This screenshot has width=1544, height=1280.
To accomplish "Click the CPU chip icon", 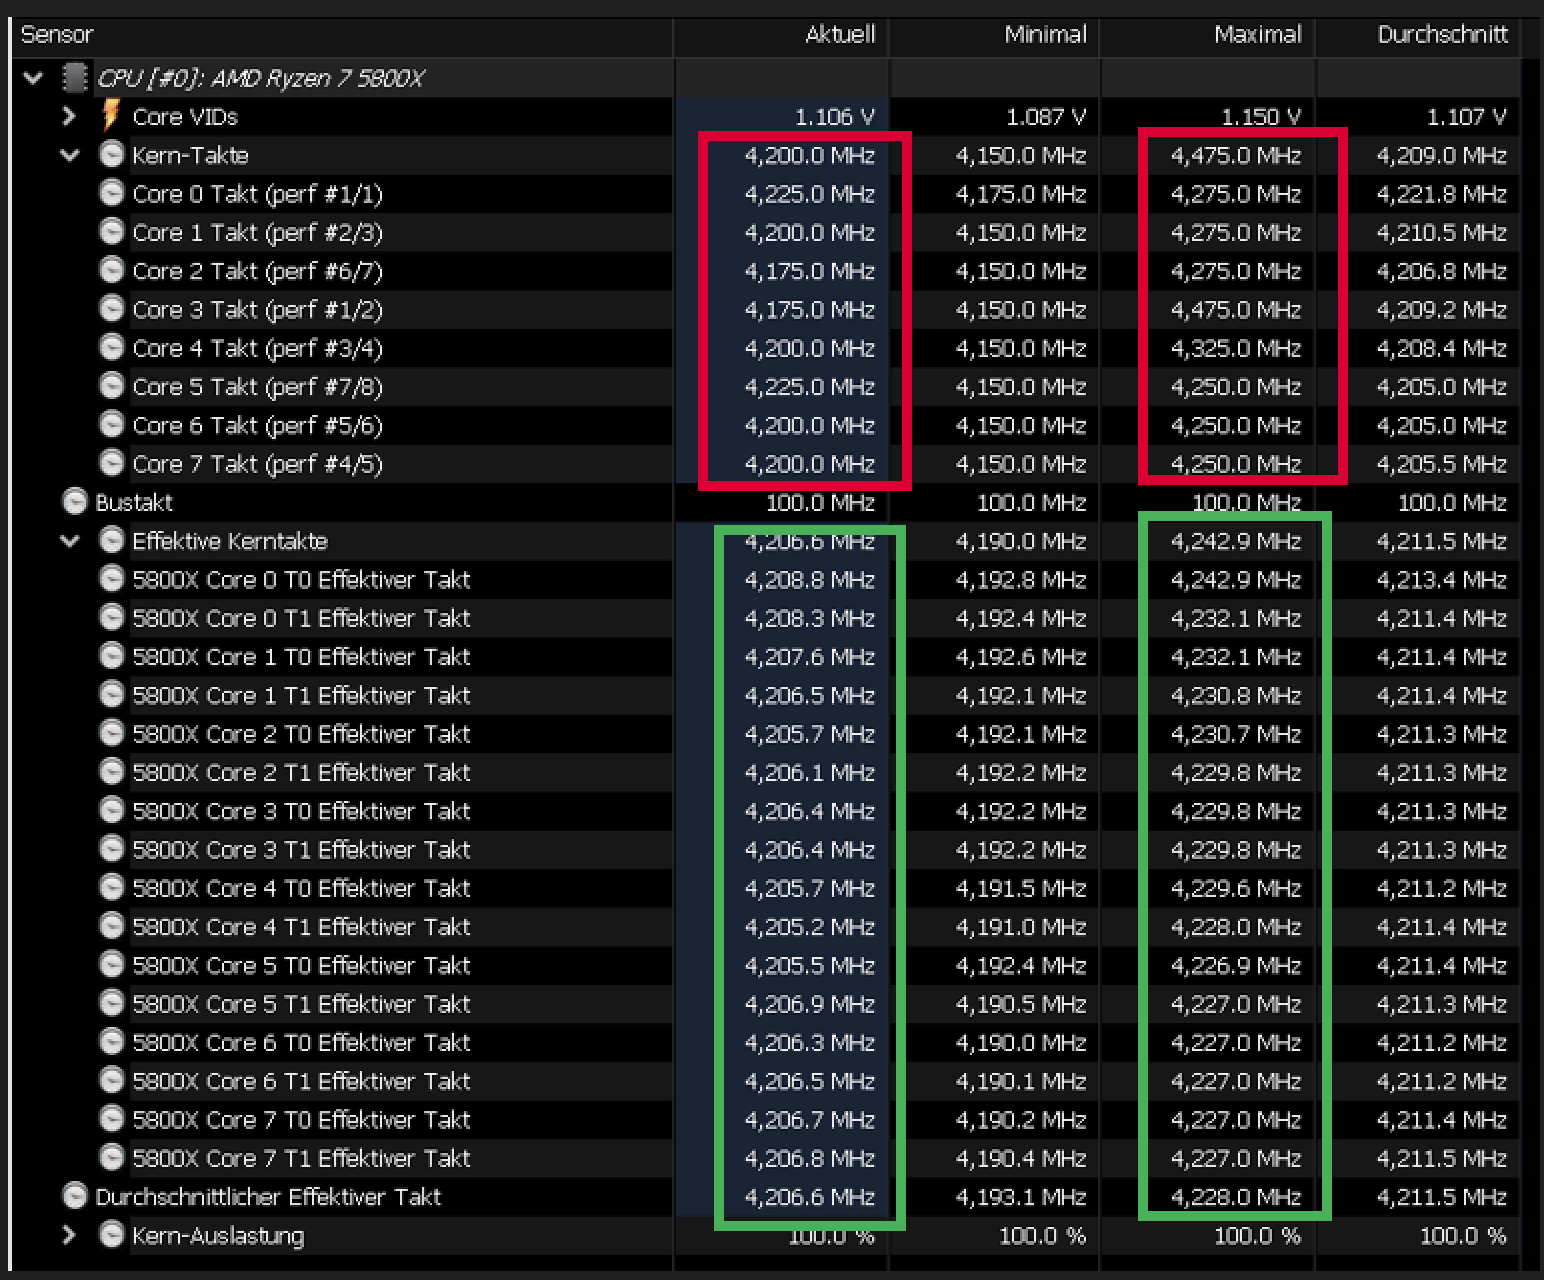I will click(x=75, y=78).
